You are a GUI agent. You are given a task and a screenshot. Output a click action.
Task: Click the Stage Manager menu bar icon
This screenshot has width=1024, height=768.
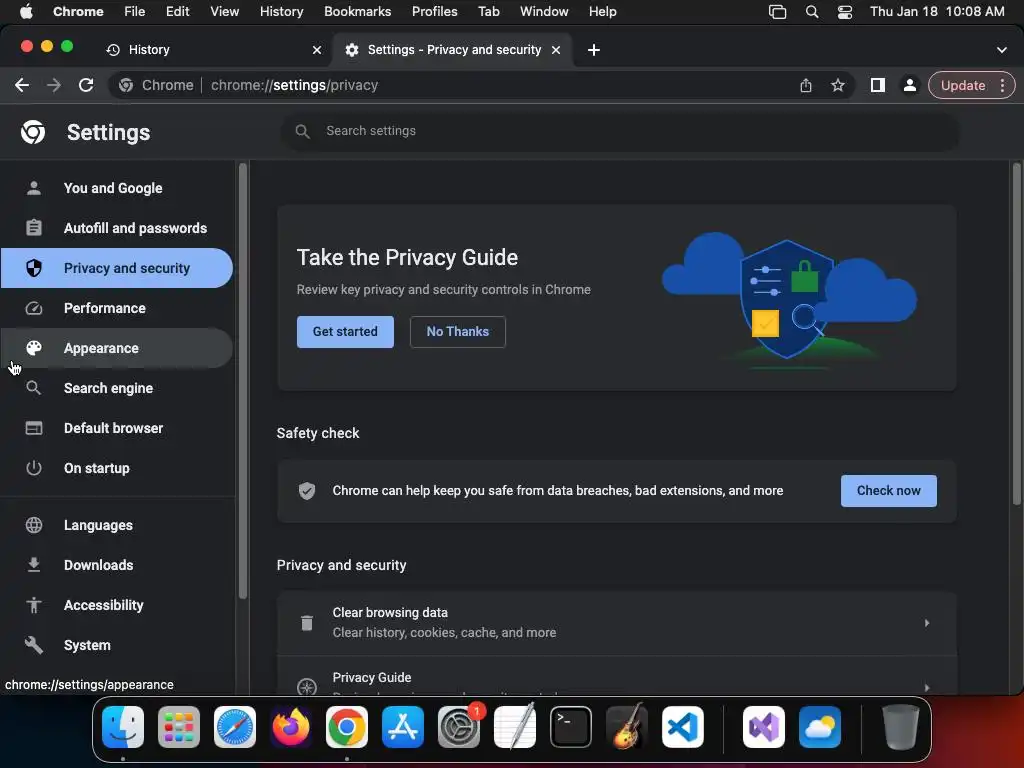pos(777,12)
